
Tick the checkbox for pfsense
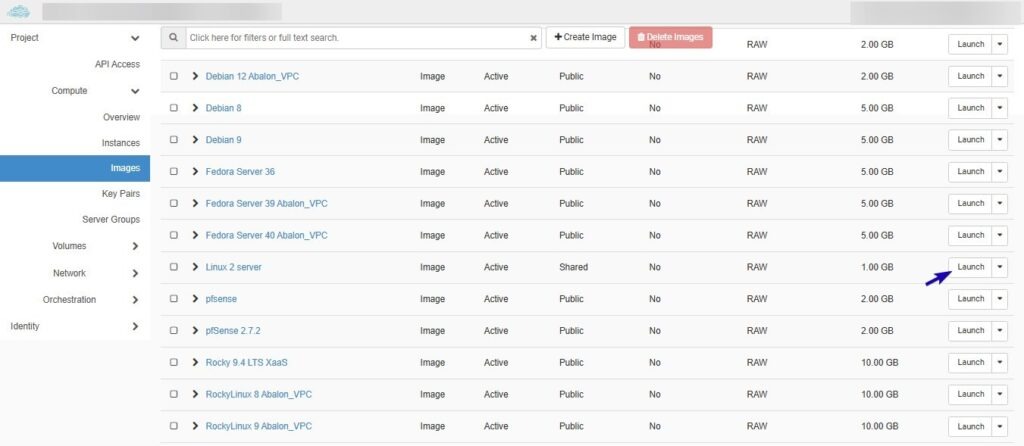coord(174,299)
